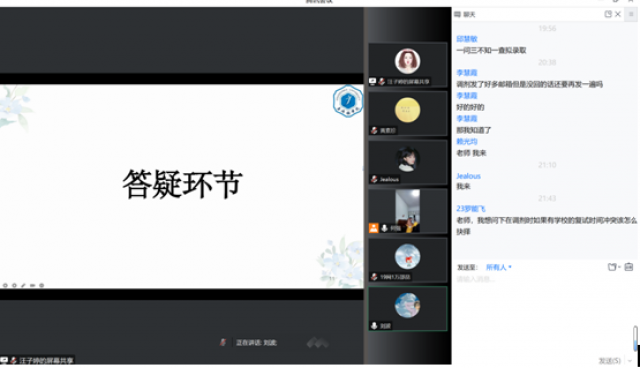Click the pen annotation icon on slide
Viewport: 640px width, 368px height.
[23, 285]
